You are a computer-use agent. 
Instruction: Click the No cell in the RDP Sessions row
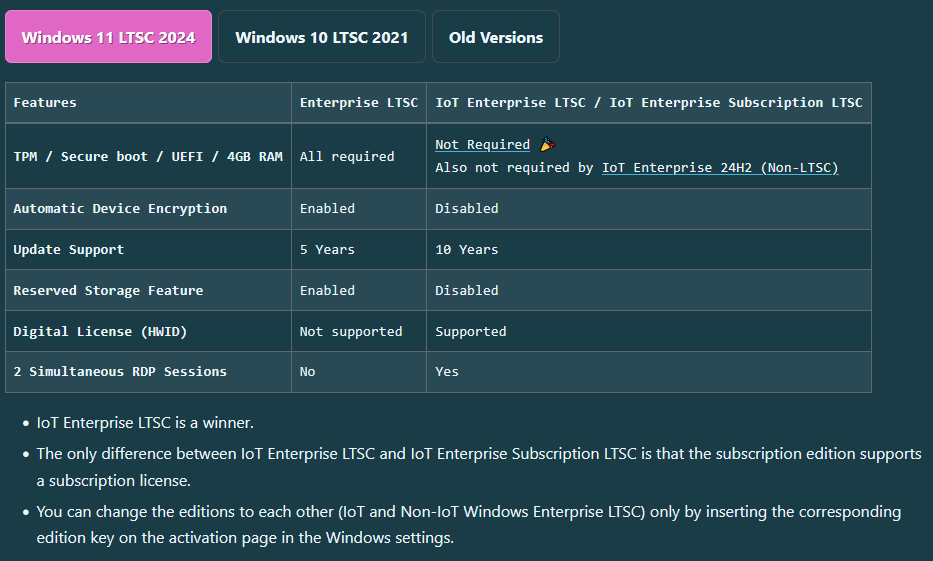(359, 372)
